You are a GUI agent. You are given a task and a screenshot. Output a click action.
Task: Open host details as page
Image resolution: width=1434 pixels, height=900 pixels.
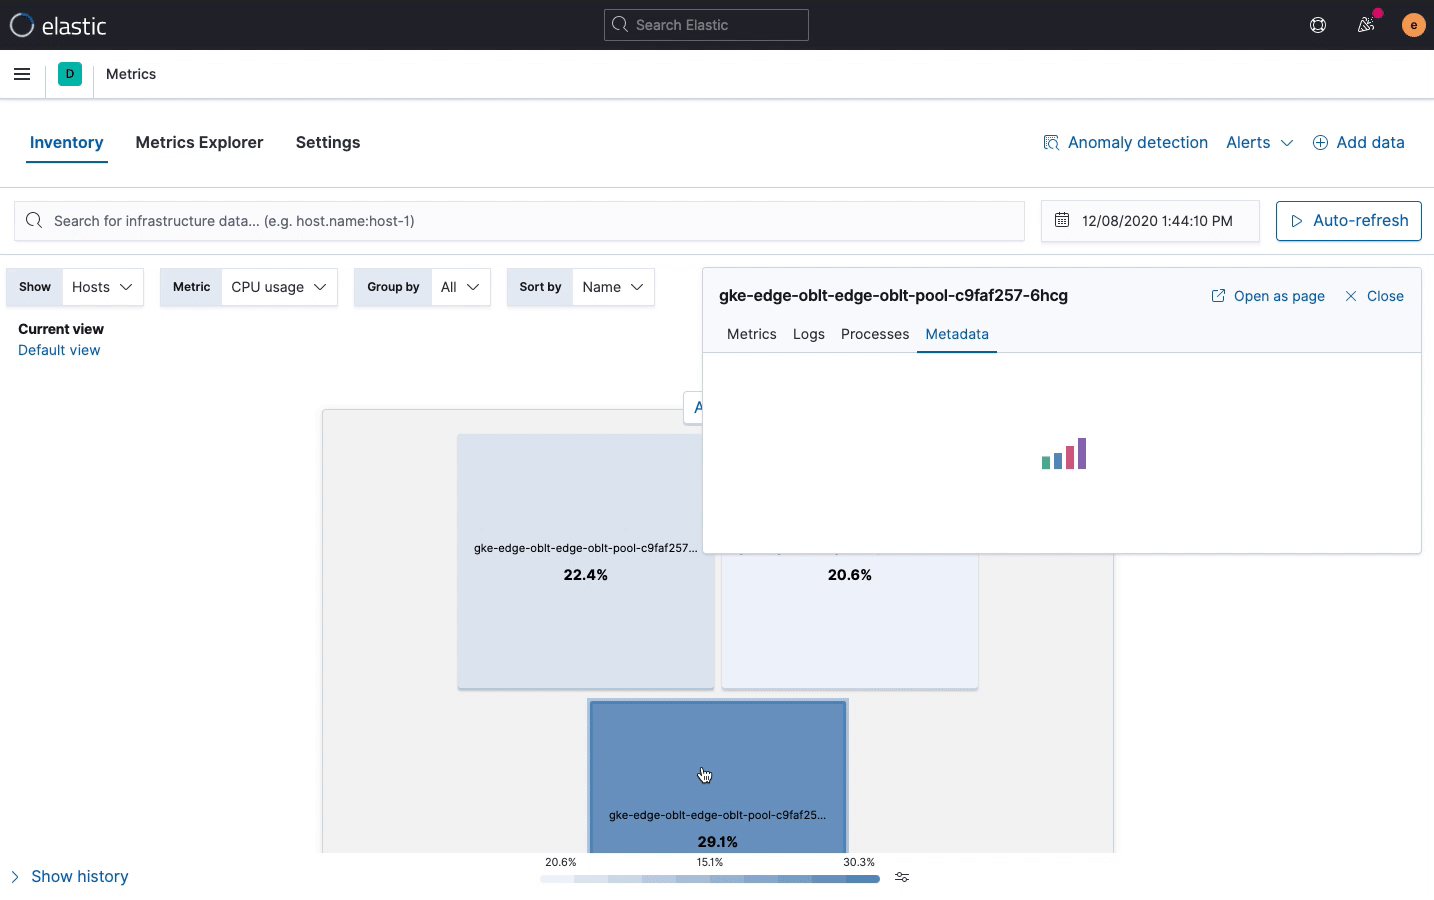click(x=1267, y=296)
